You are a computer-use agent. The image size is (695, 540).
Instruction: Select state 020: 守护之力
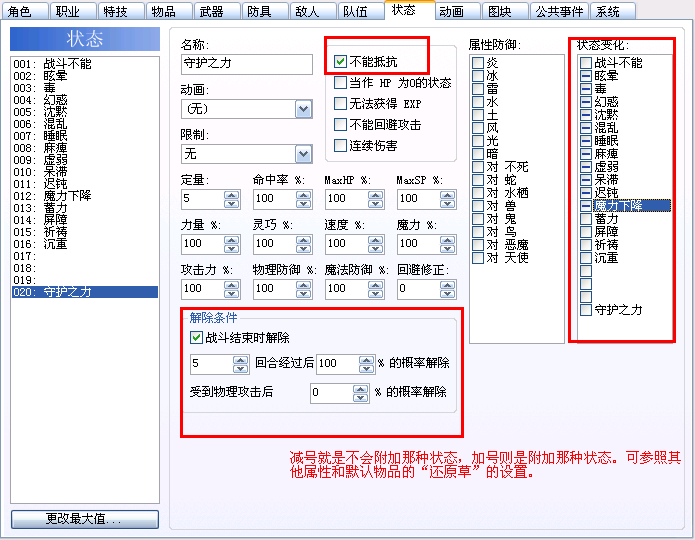coord(85,292)
